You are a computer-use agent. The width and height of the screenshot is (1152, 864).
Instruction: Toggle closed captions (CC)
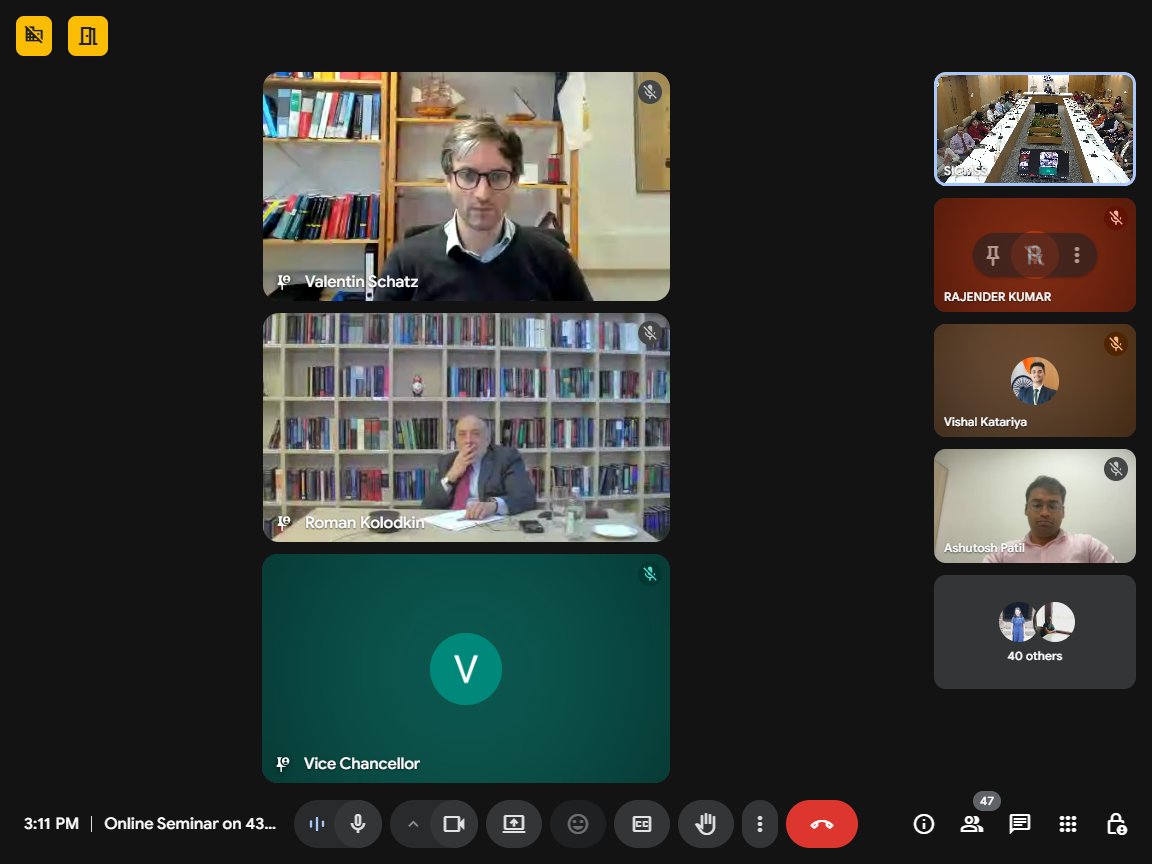(642, 824)
